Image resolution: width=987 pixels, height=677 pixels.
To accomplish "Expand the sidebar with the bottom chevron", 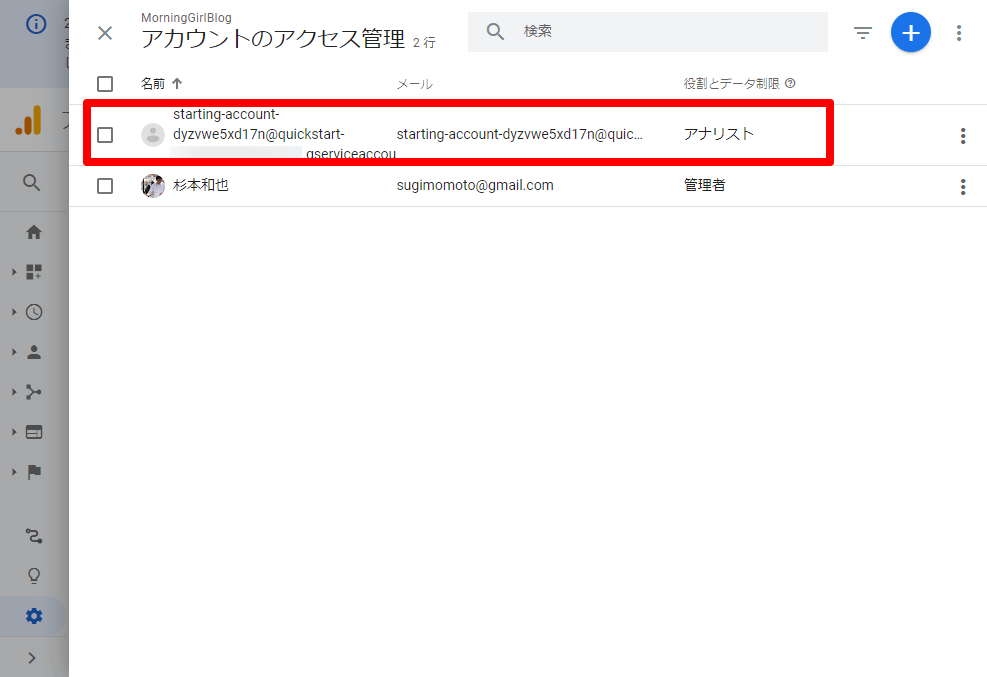I will (x=32, y=658).
